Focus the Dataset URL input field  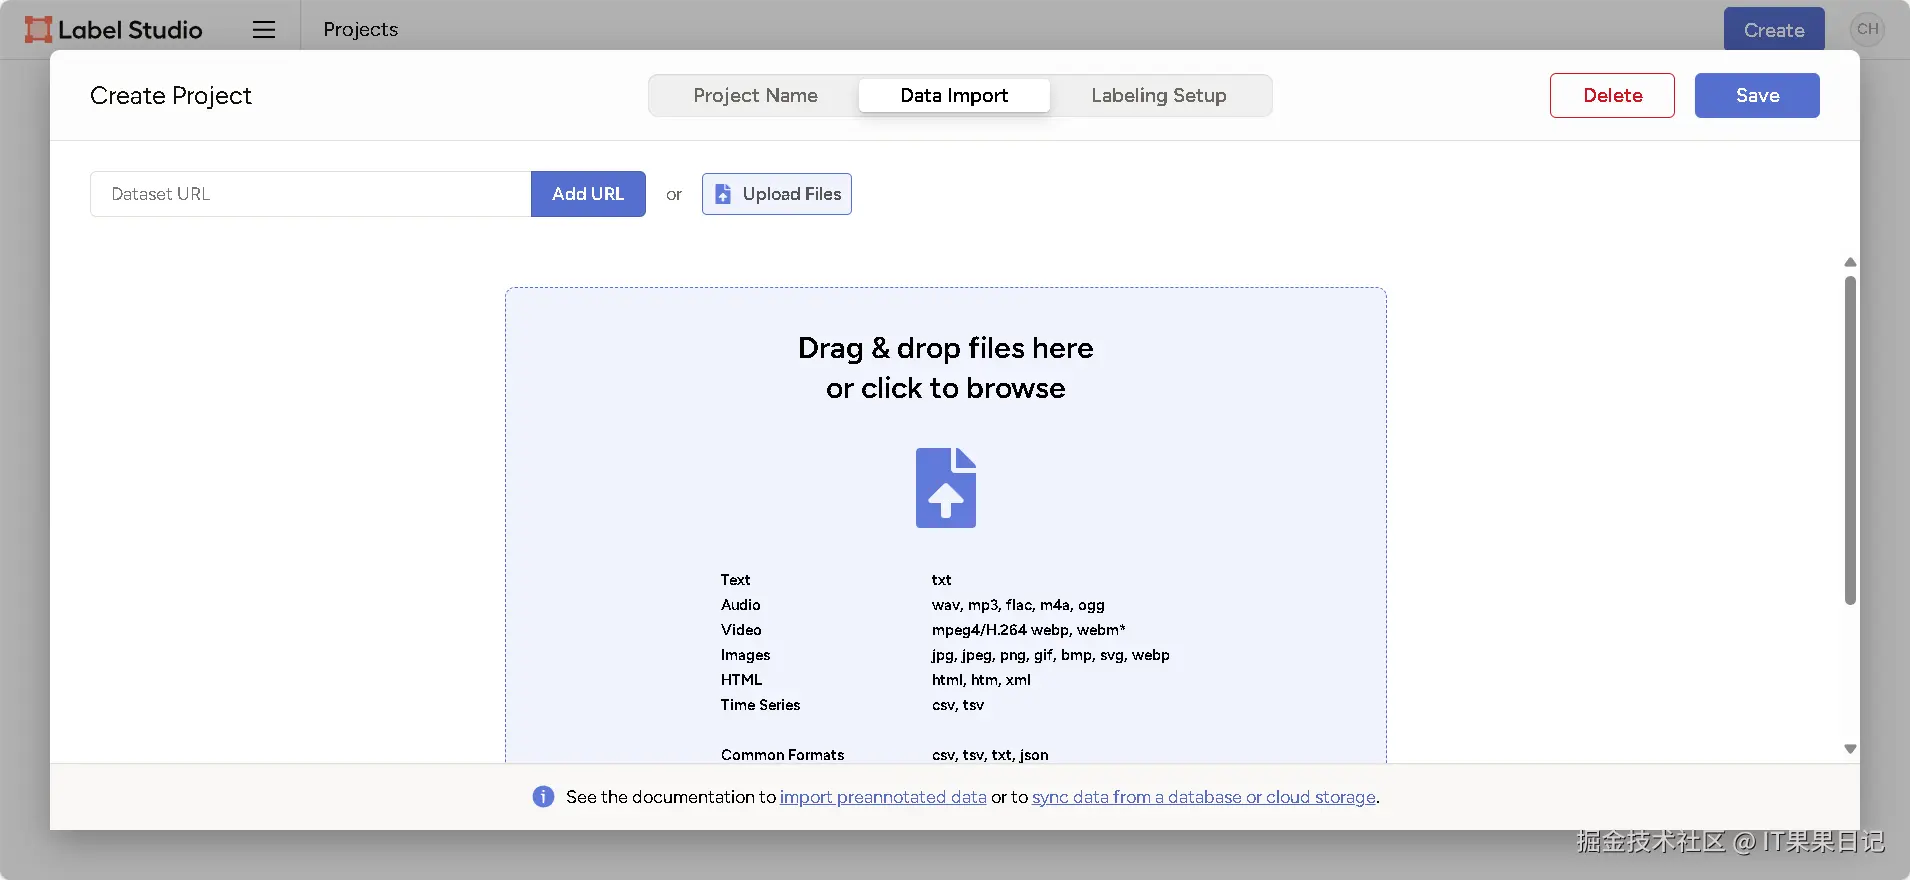(x=310, y=194)
